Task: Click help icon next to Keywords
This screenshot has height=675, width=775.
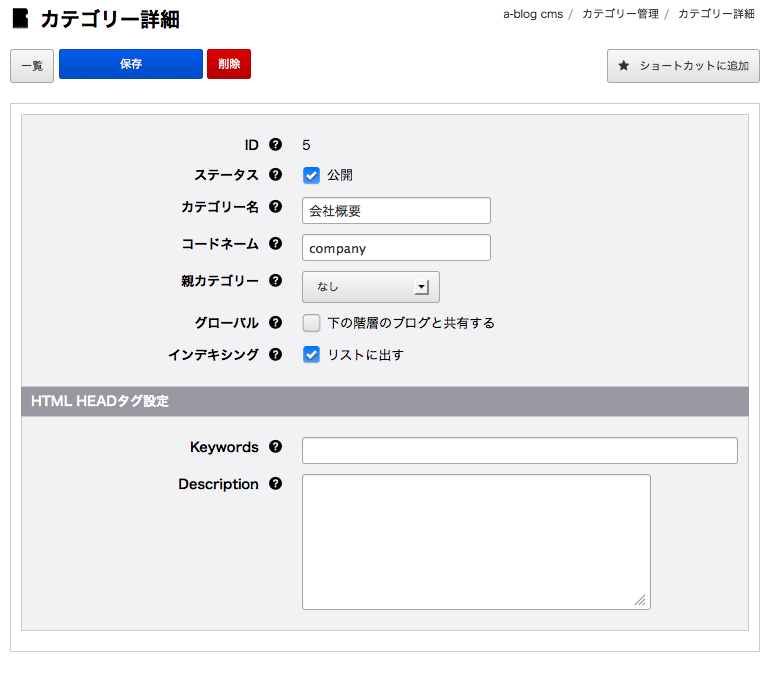Action: coord(276,447)
